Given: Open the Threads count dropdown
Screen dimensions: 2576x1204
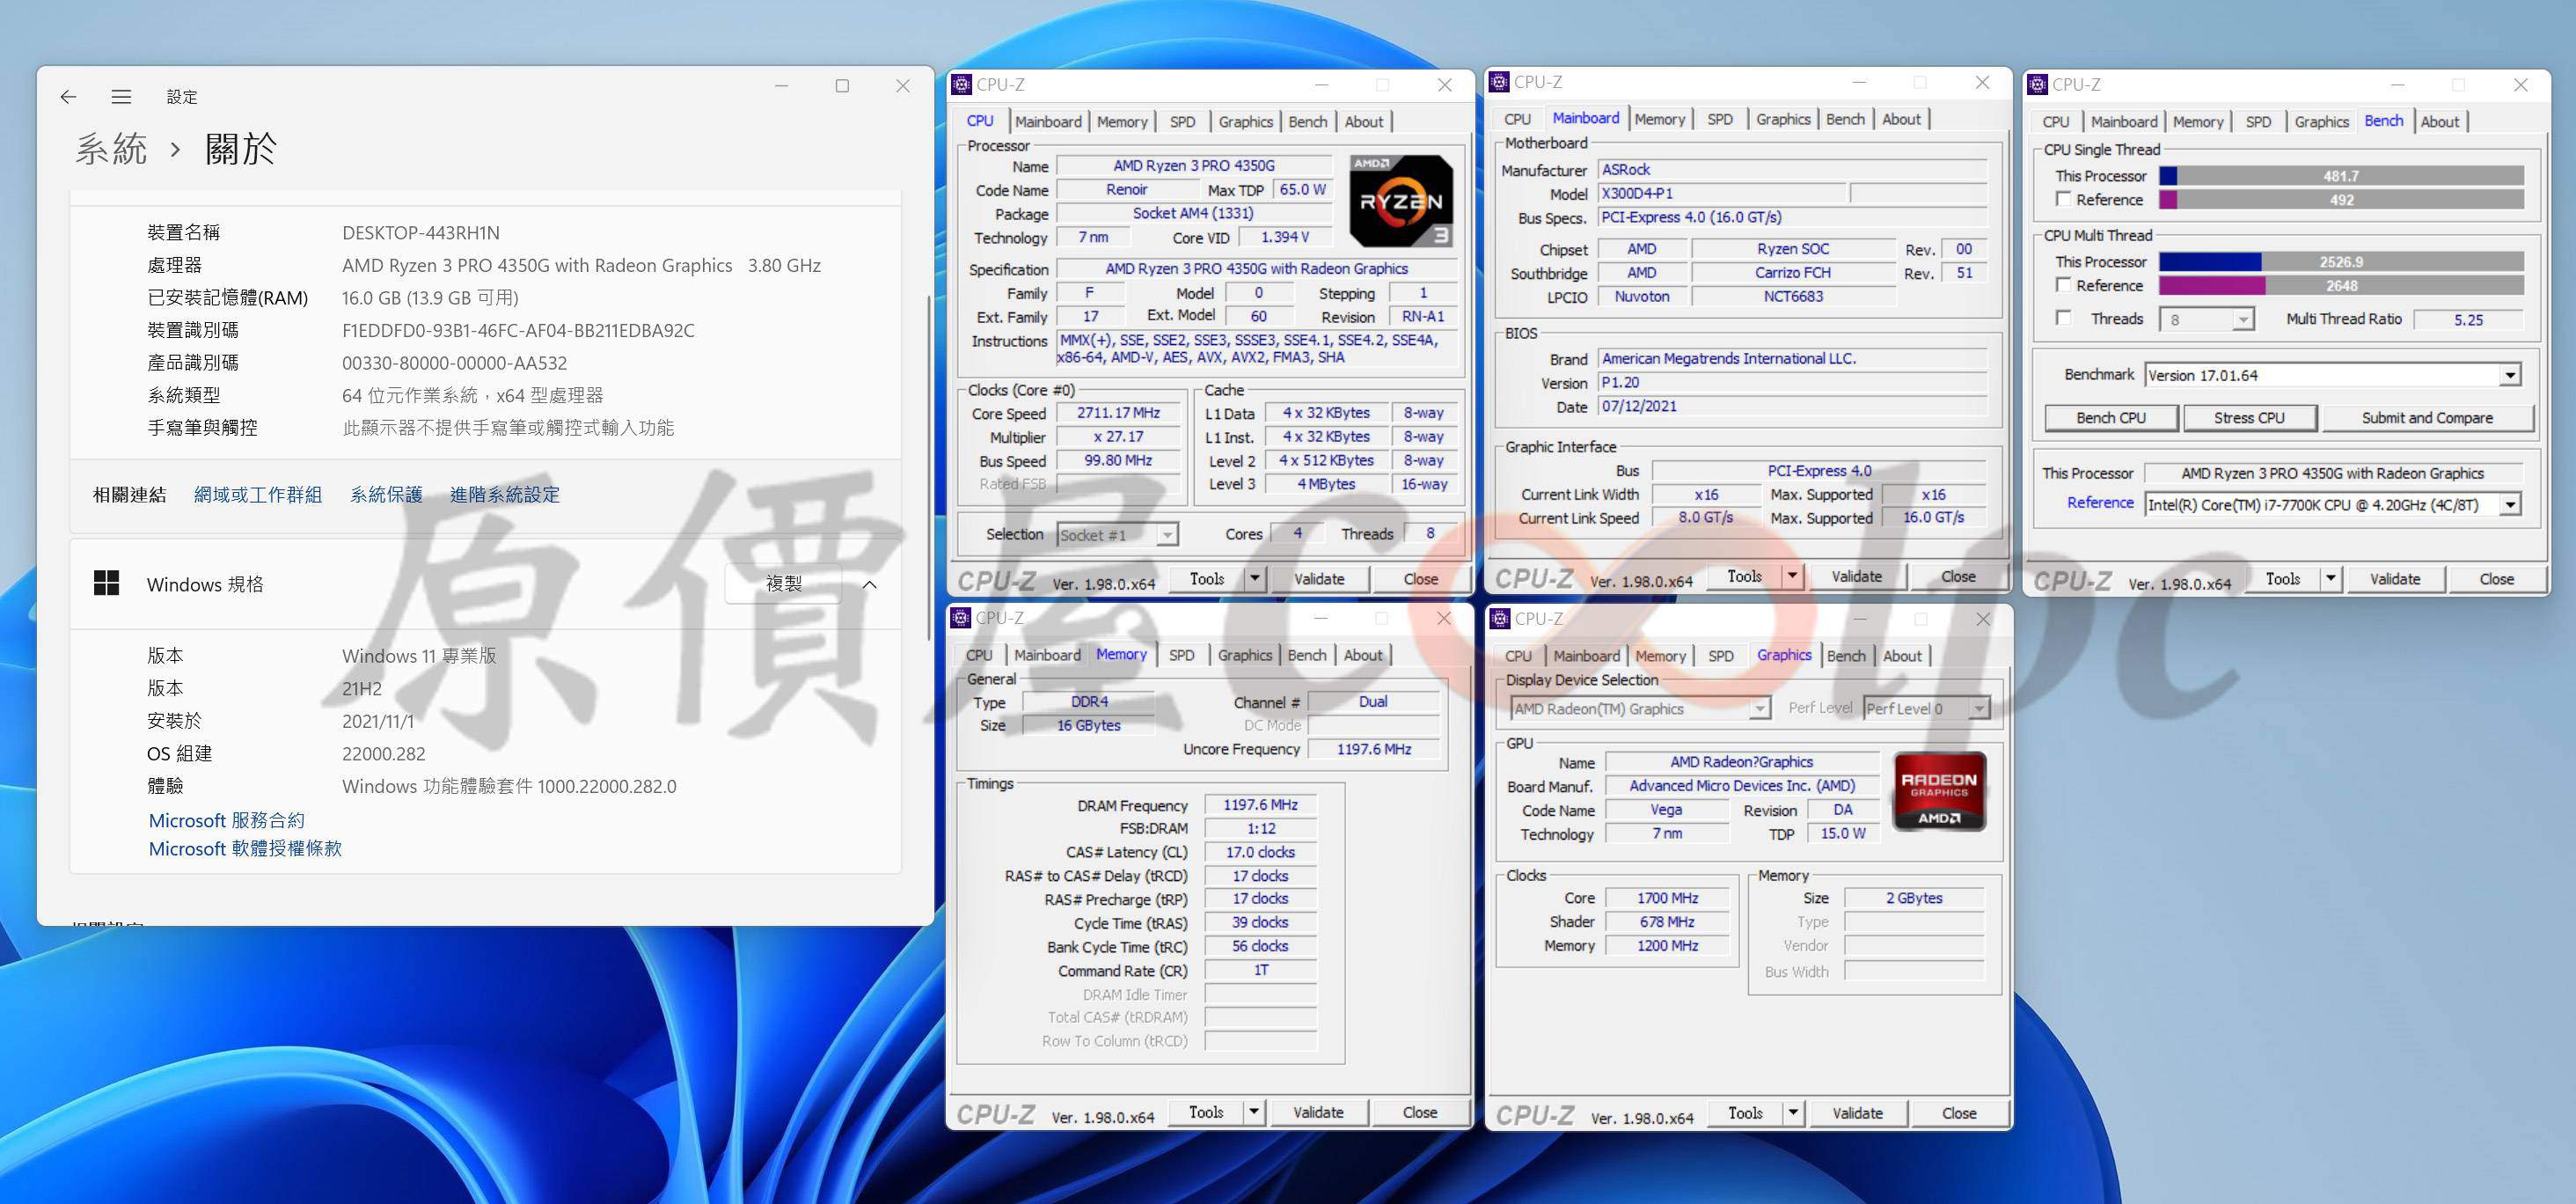Looking at the screenshot, I should [2242, 320].
